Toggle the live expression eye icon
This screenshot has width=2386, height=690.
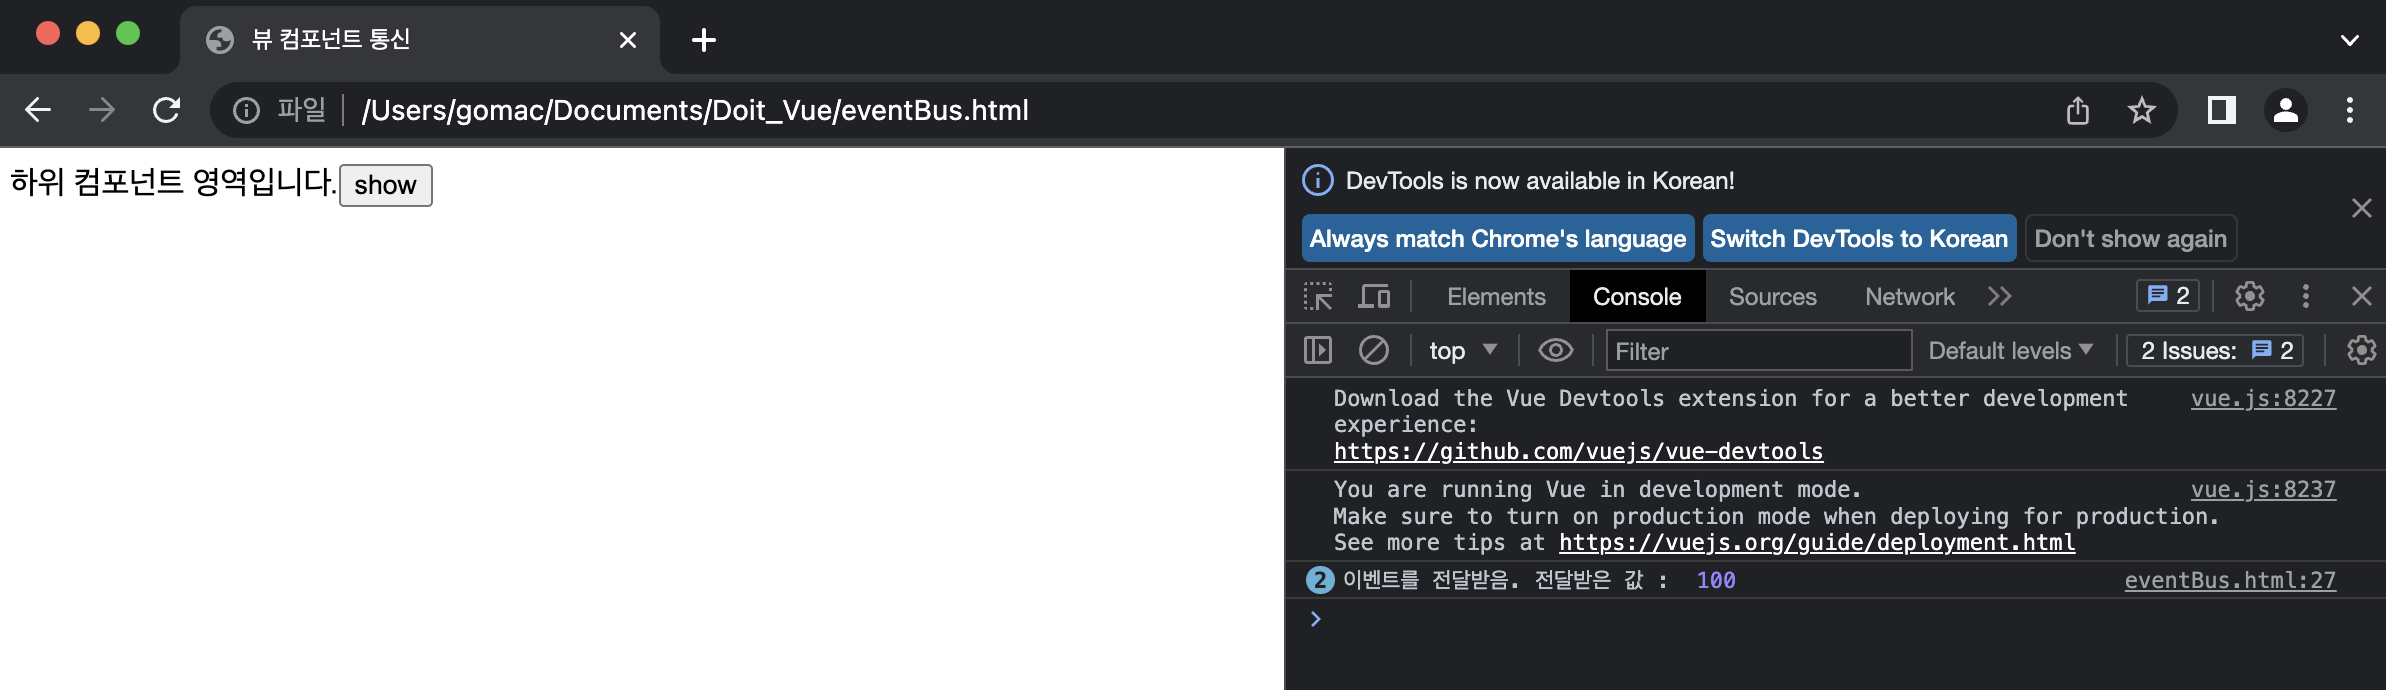click(x=1556, y=350)
